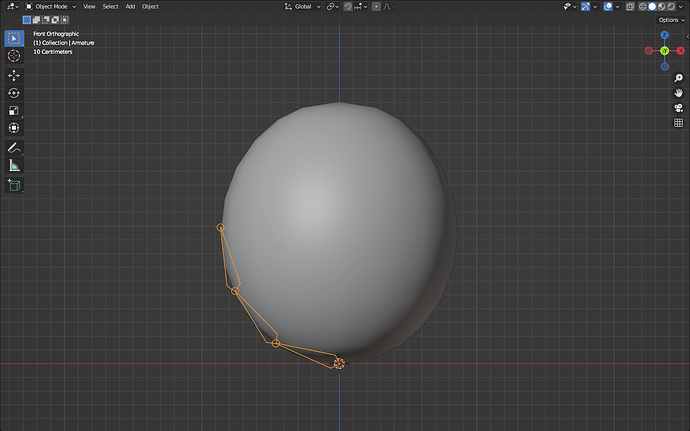Click the green Y axis gizmo circle

(664, 51)
